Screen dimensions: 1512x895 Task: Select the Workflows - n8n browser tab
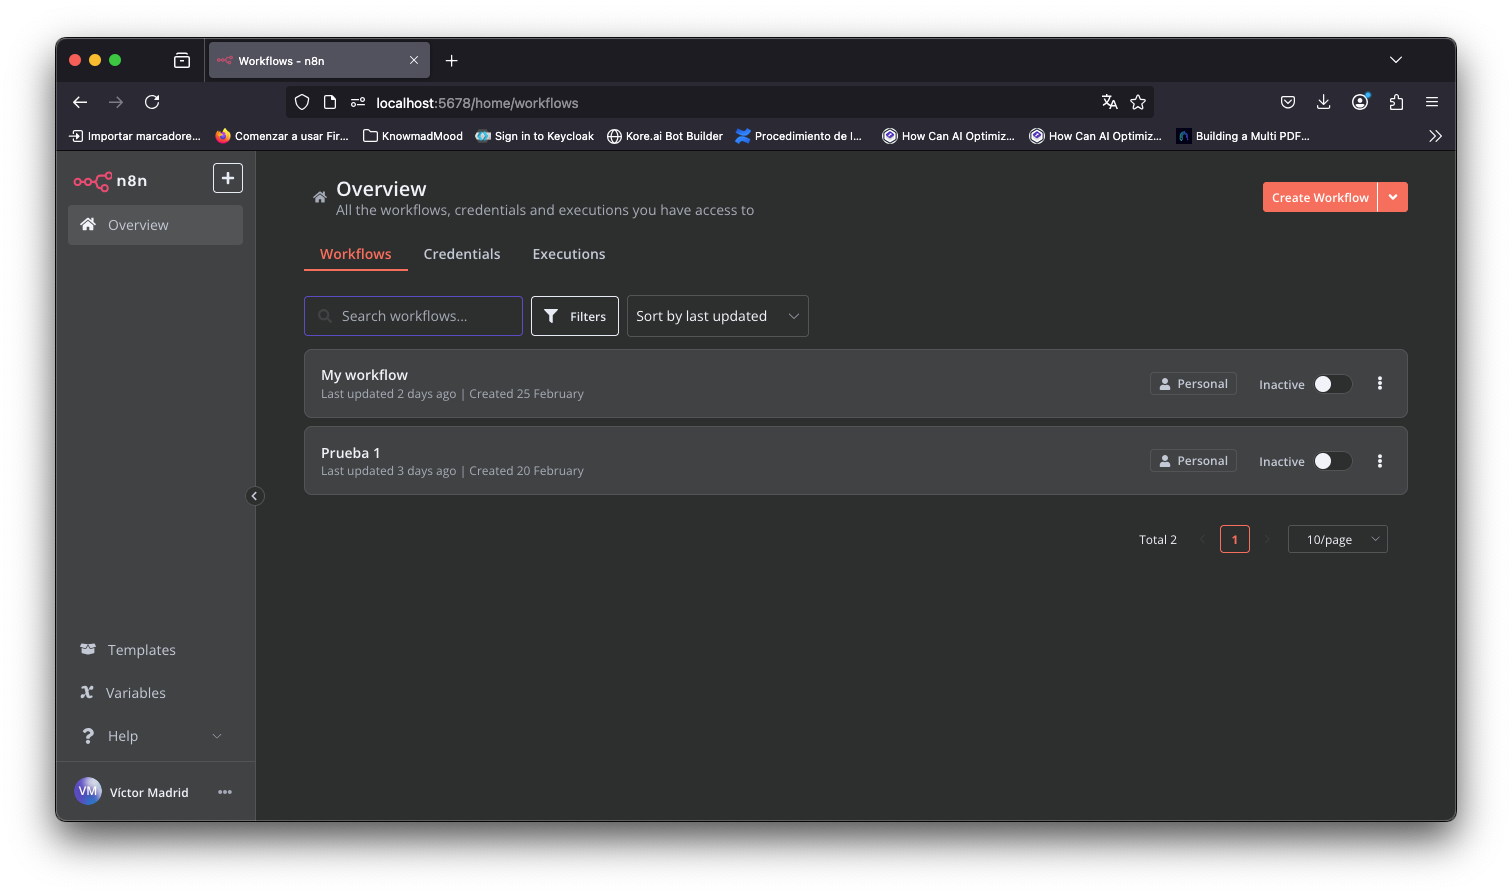[319, 60]
